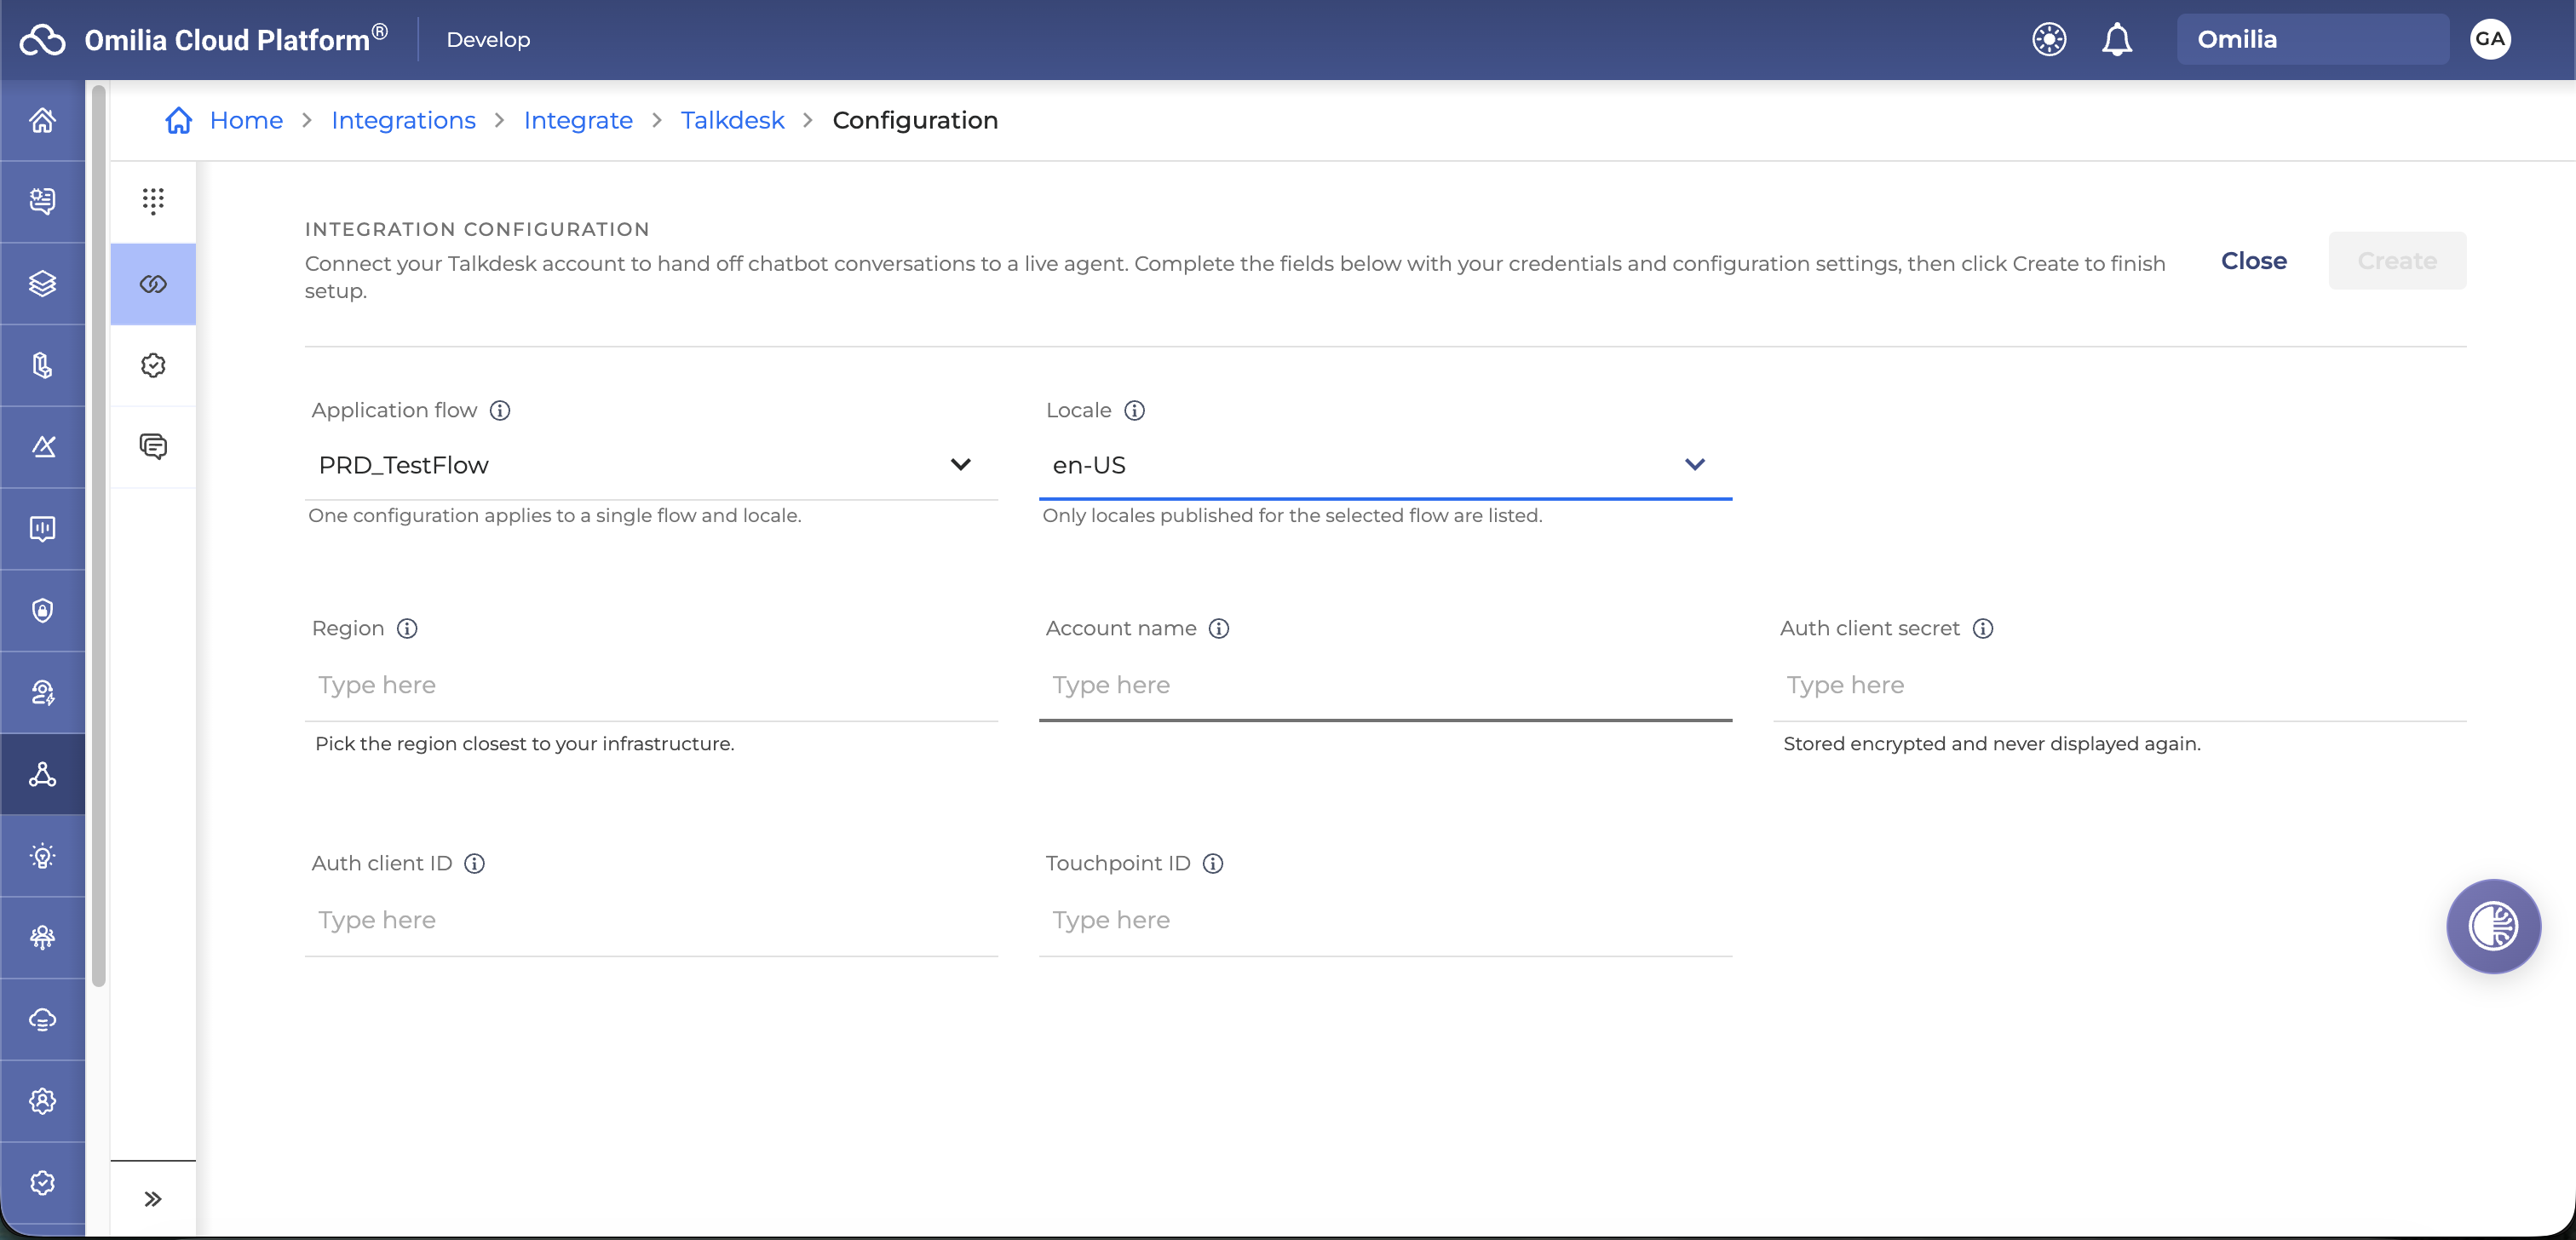Select the chain link icon in secondary panel
The image size is (2576, 1240).
pos(153,284)
